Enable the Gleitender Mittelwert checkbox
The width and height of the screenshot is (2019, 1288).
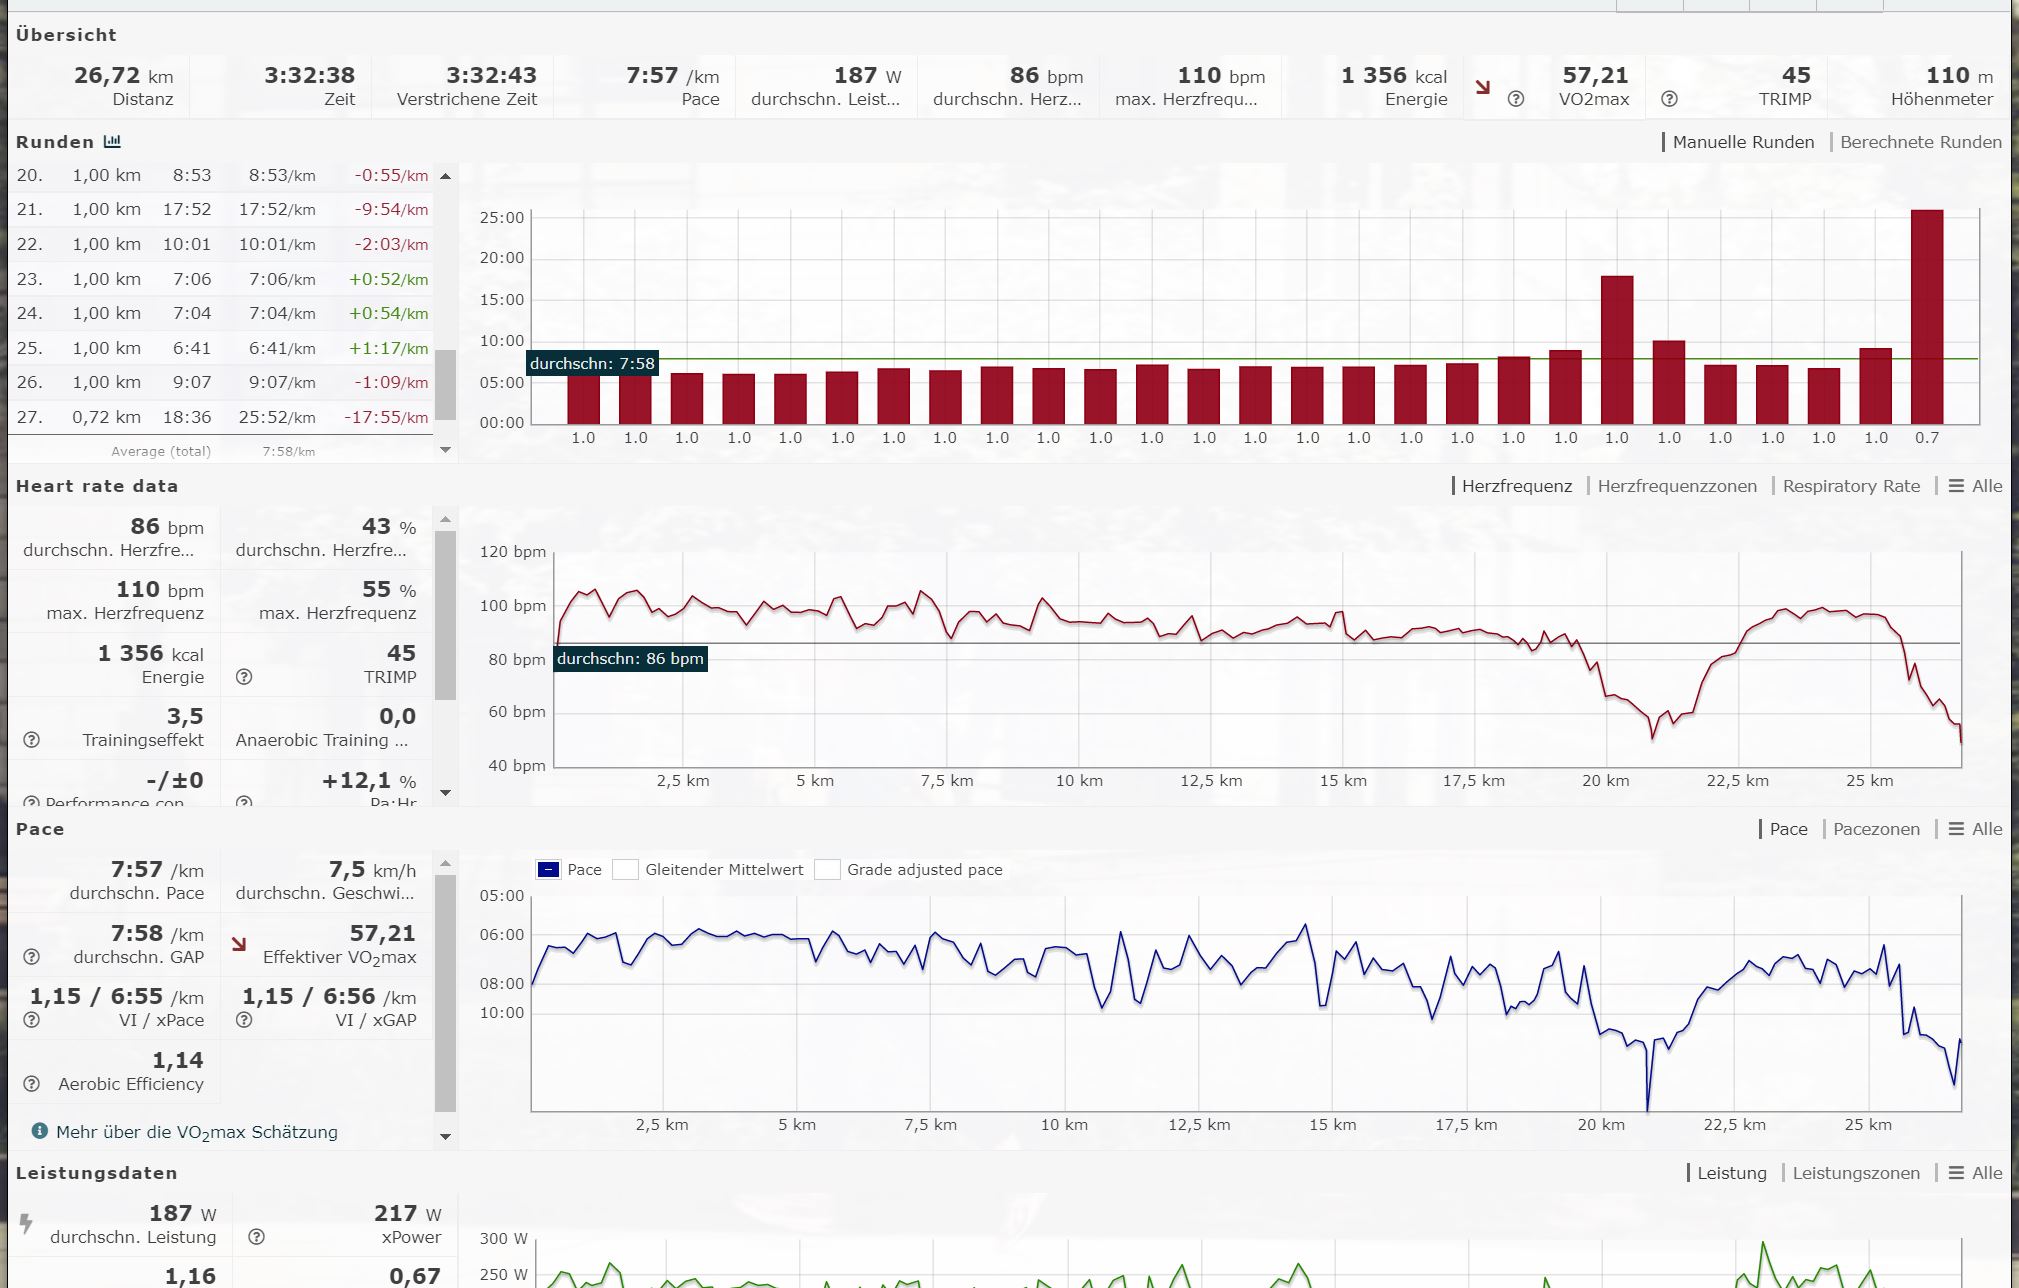coord(626,869)
